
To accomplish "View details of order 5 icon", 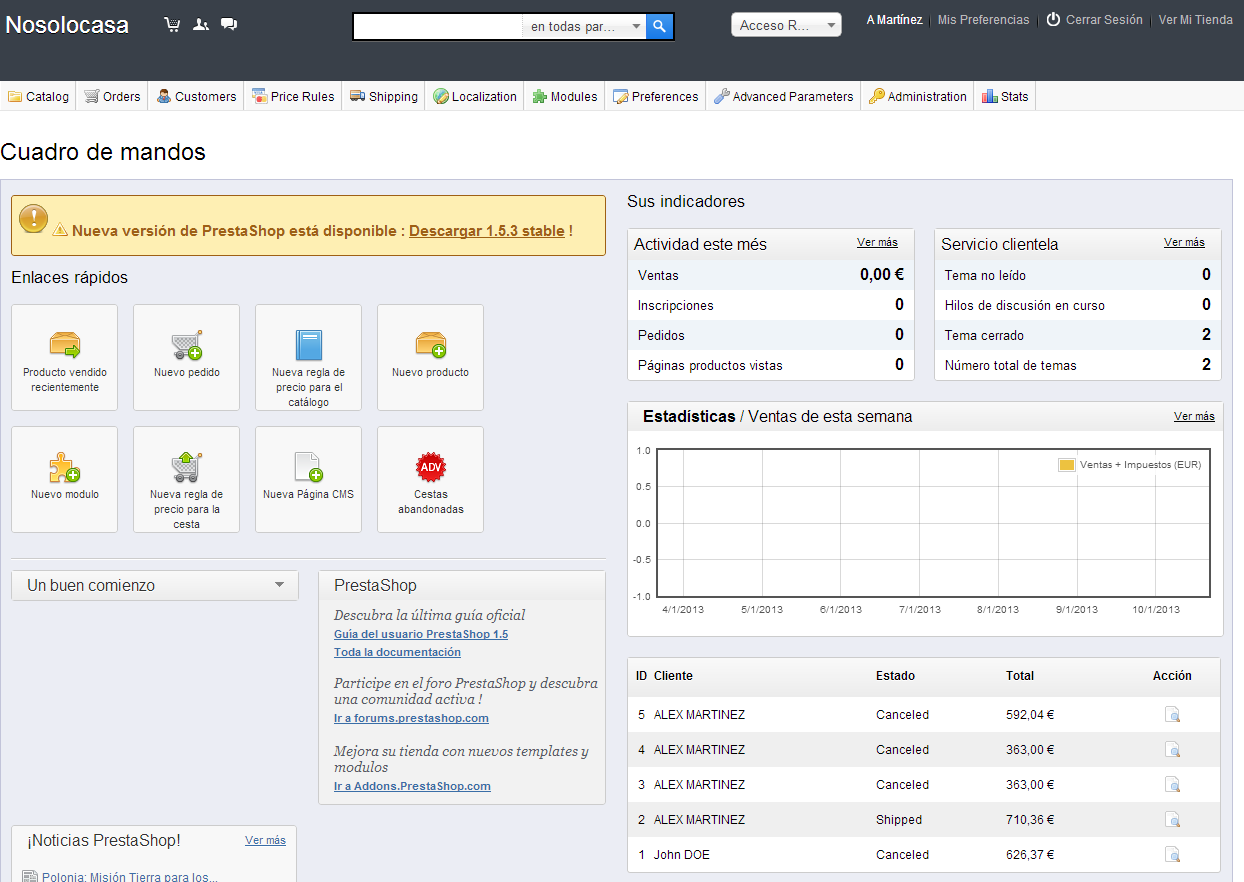I will pyautogui.click(x=1173, y=715).
